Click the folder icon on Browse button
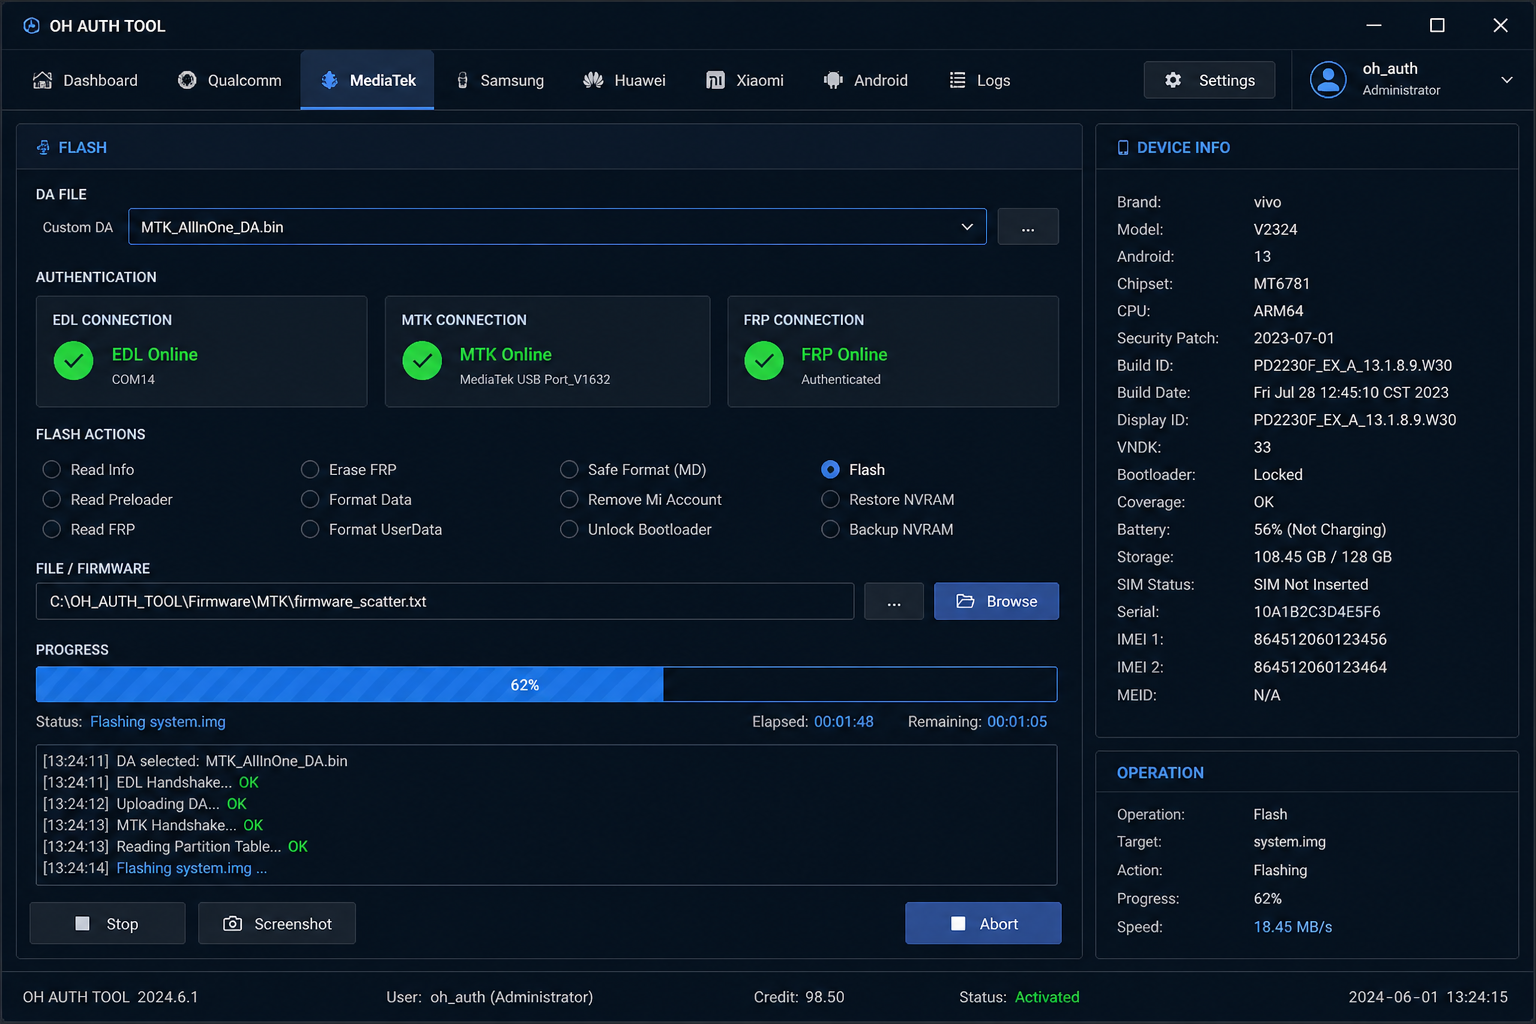This screenshot has height=1024, width=1536. [x=965, y=601]
